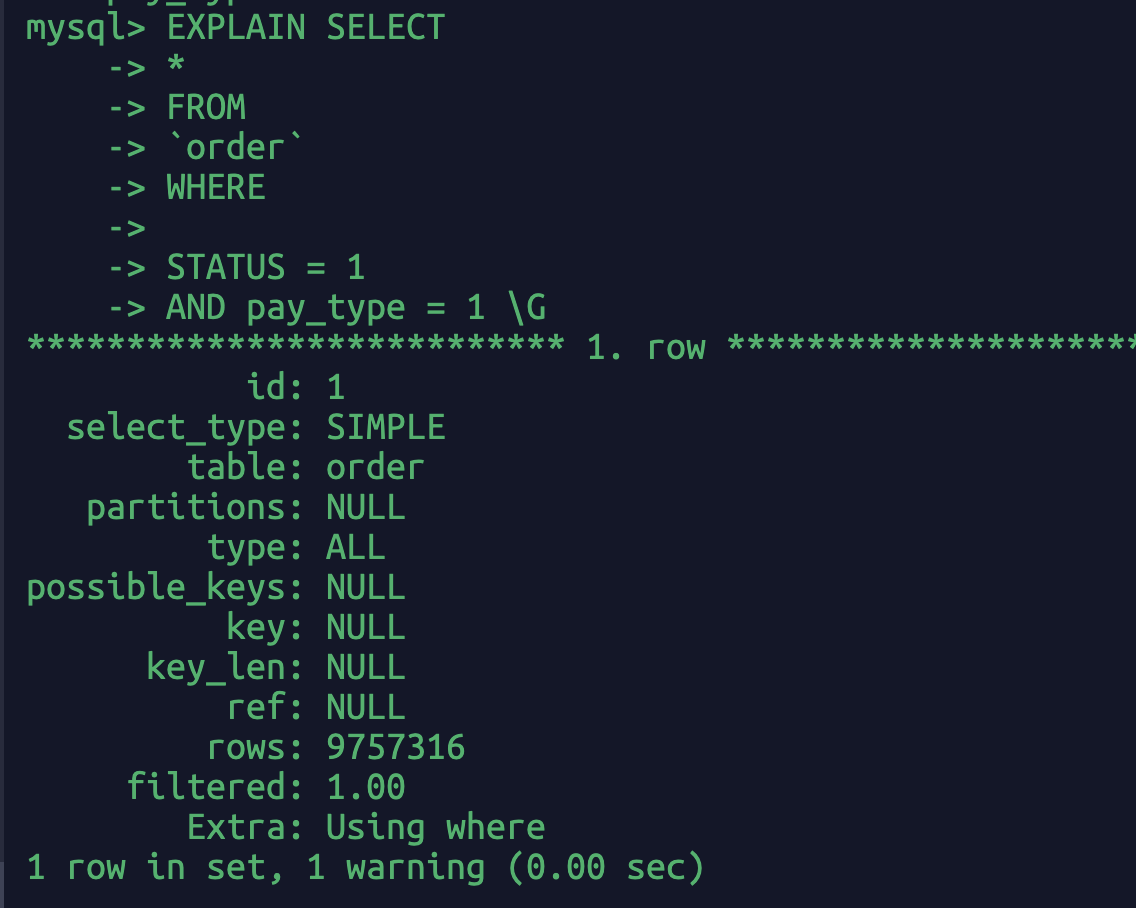Click the EXPLAIN keyword

coord(236,28)
